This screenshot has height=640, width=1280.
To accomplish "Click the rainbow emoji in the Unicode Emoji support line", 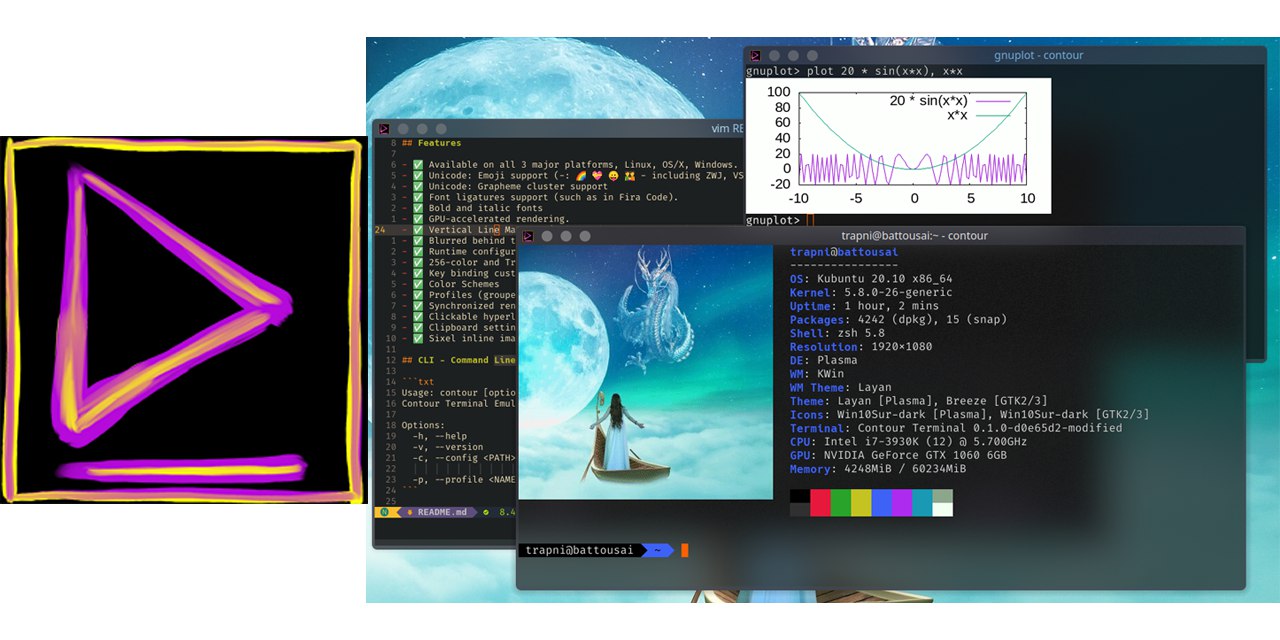I will click(583, 175).
